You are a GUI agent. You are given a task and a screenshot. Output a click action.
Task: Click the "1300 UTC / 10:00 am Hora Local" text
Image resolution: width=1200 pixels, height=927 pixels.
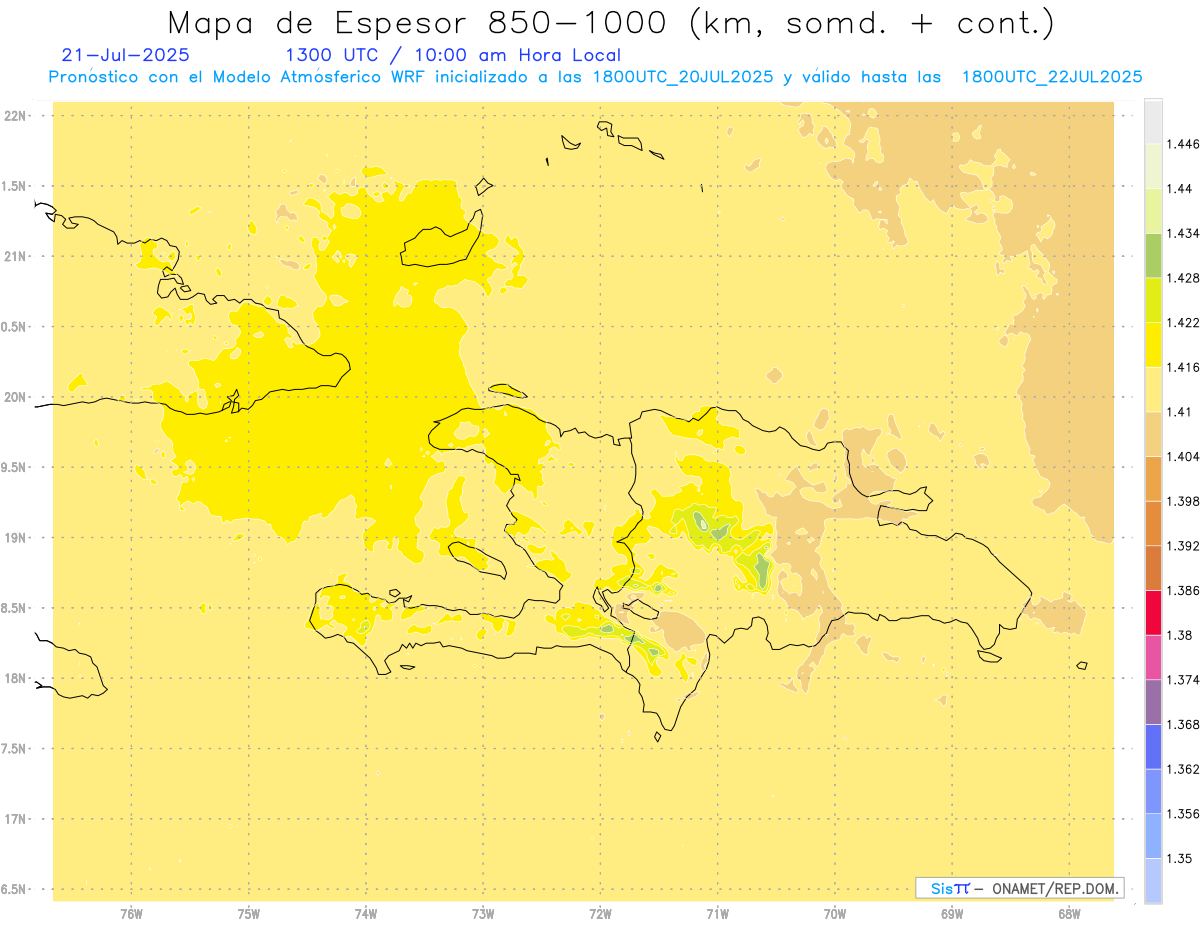click(x=453, y=55)
